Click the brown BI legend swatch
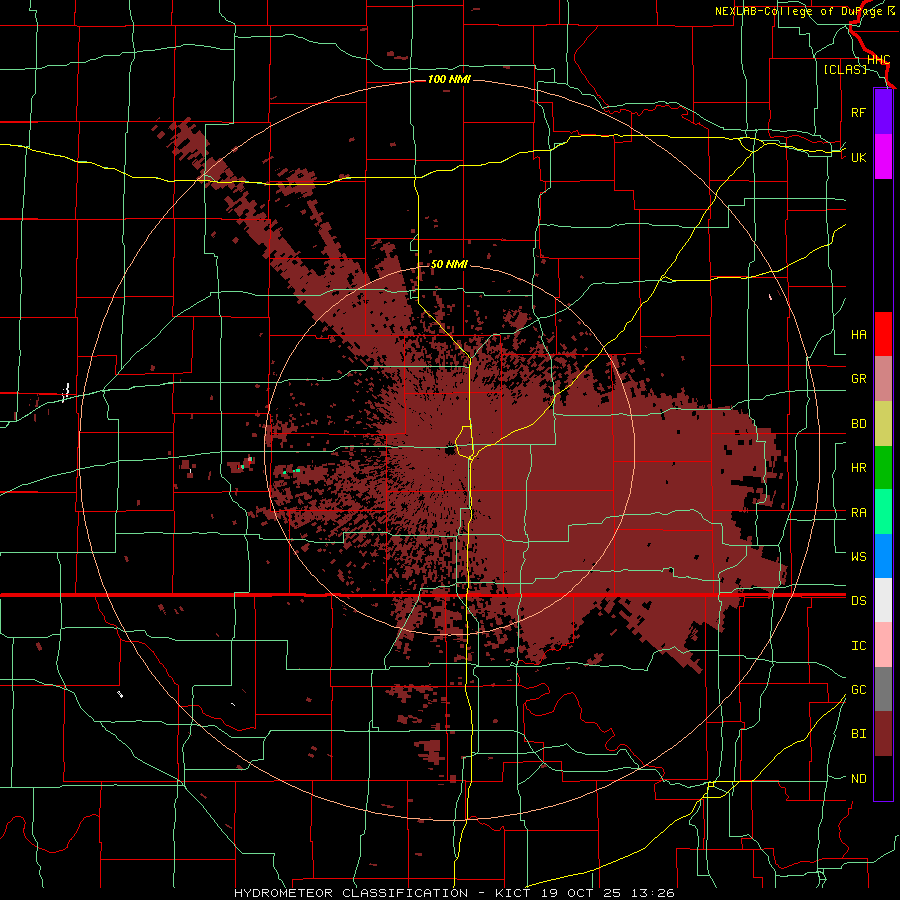 883,734
